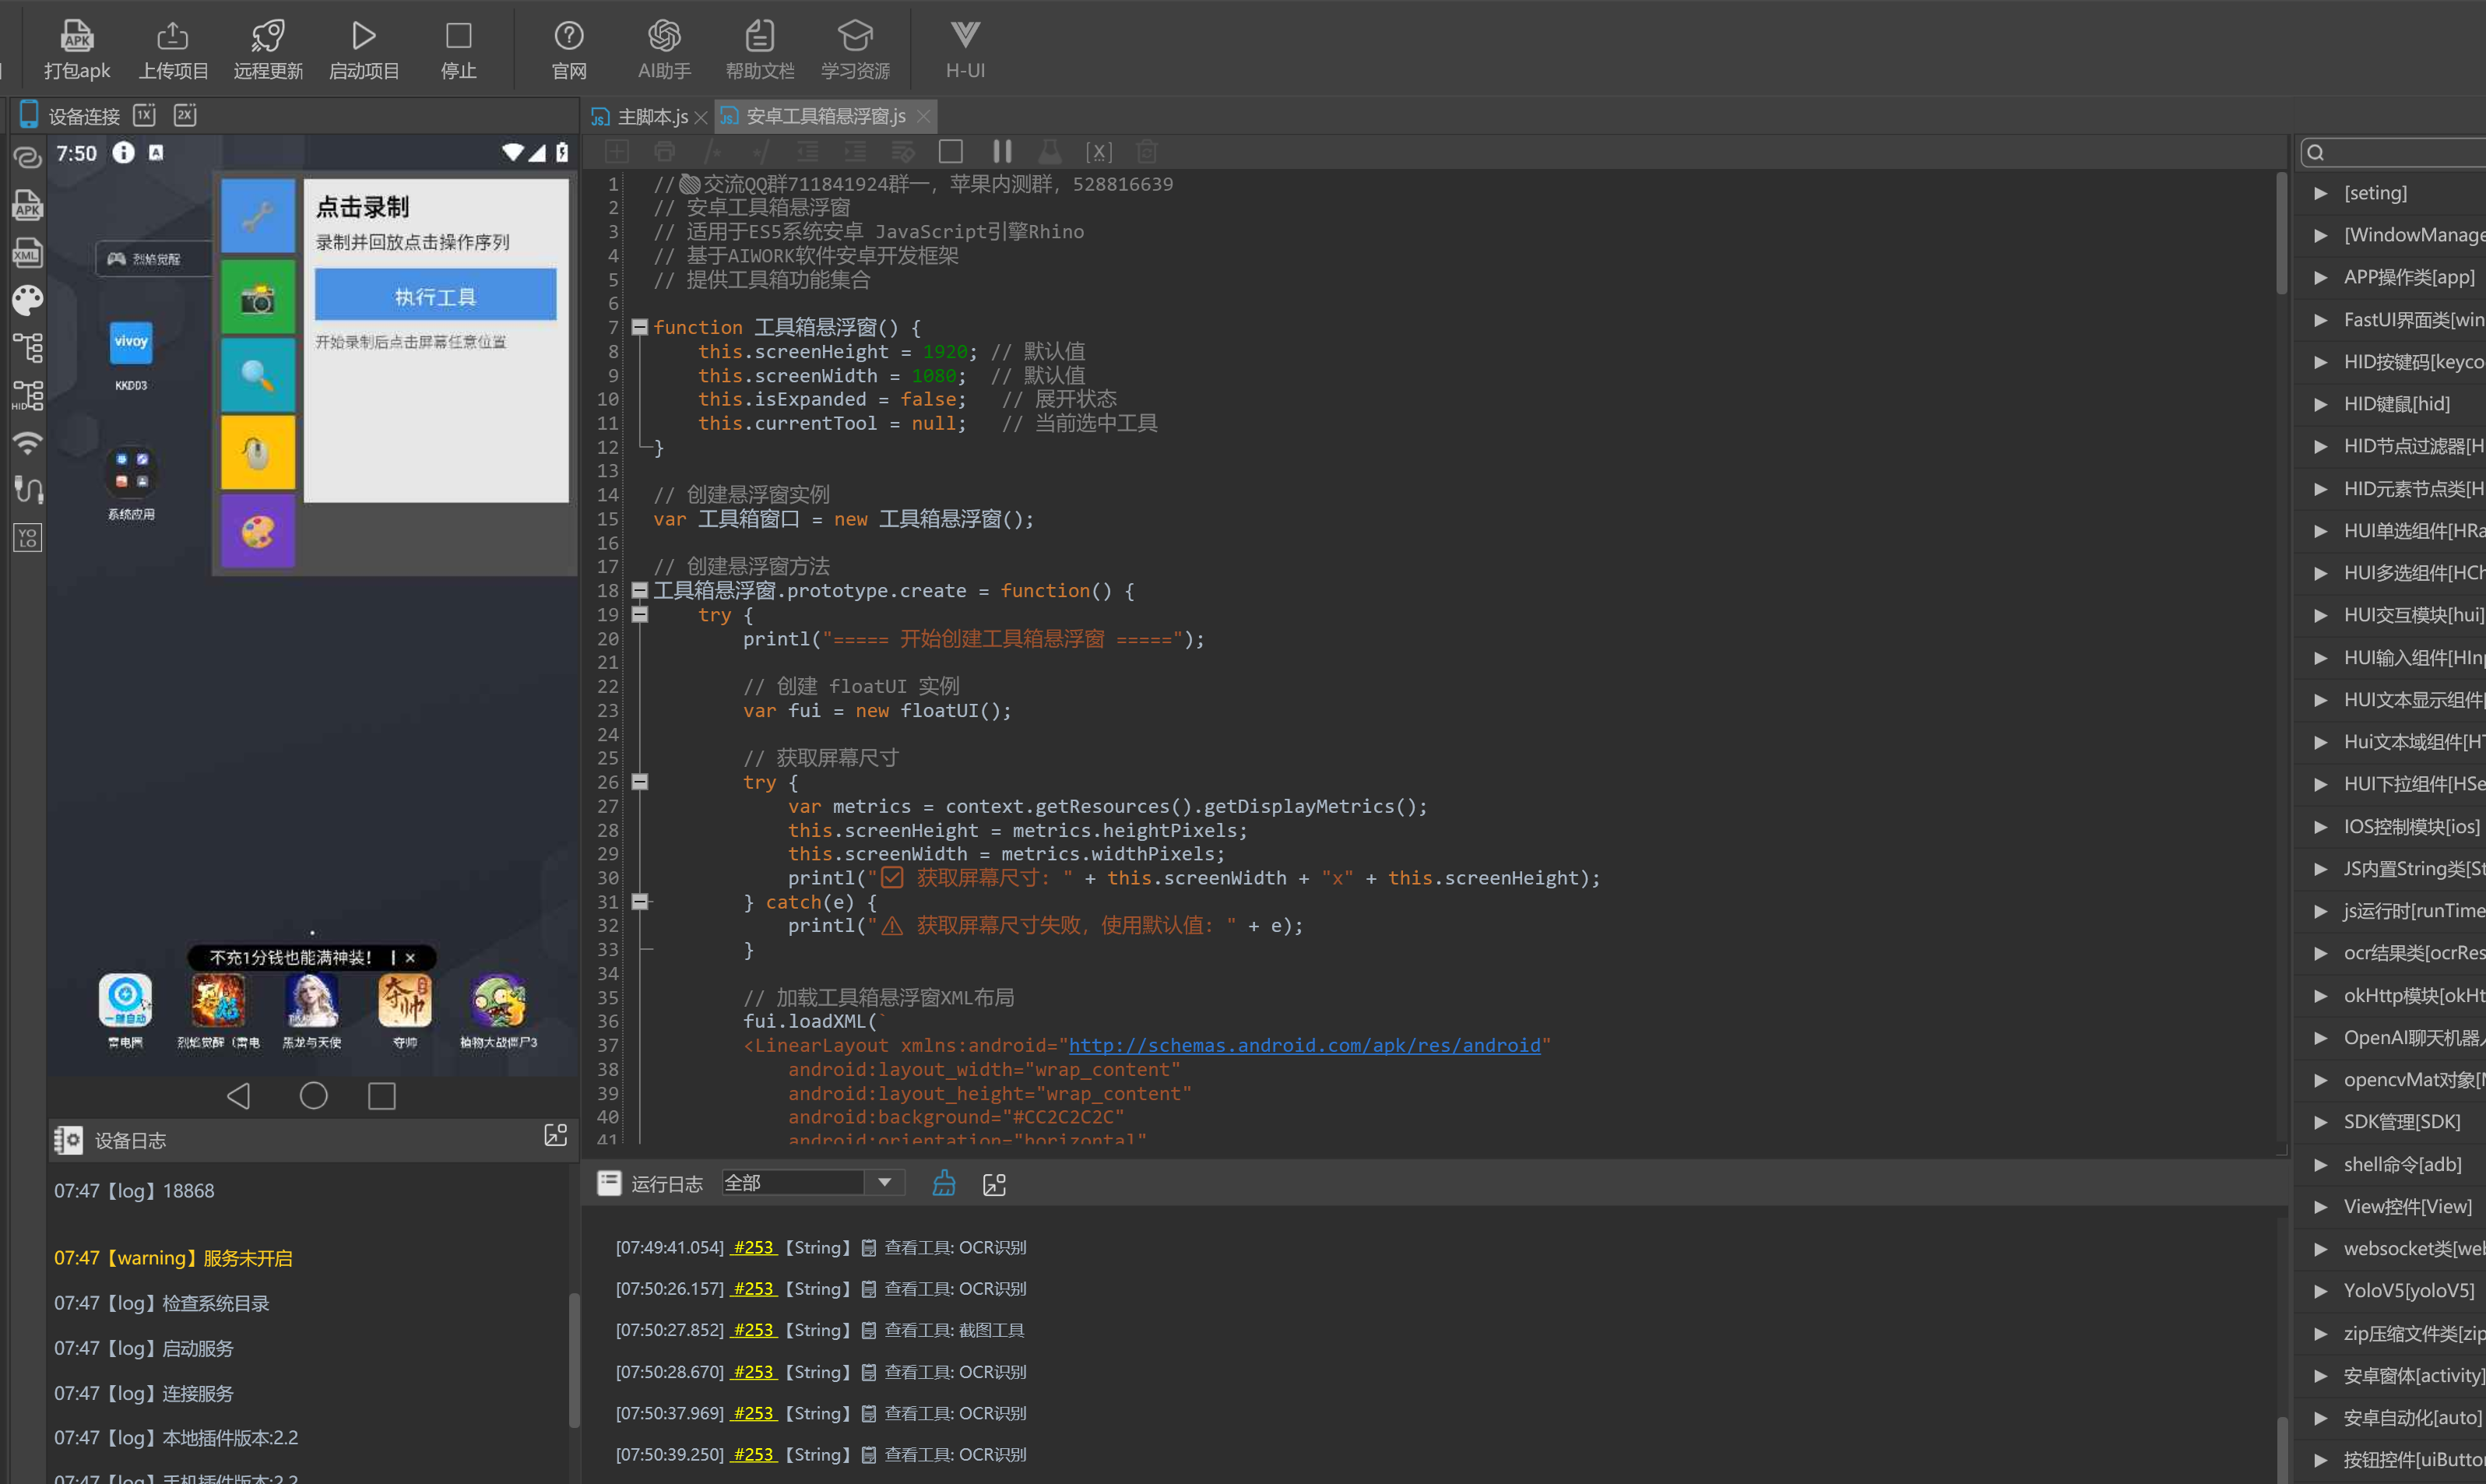Click the palette icon in left sidebar
The width and height of the screenshot is (2486, 1484).
click(x=27, y=300)
